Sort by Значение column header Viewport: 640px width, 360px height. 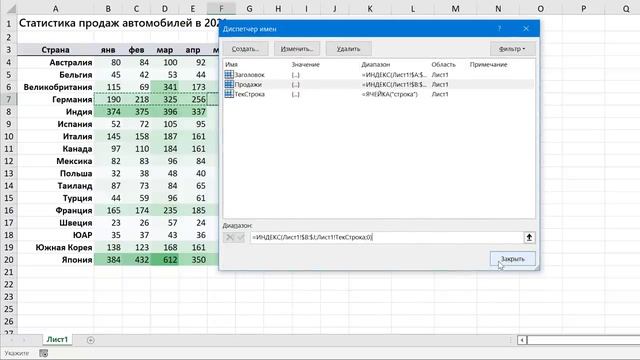coord(305,64)
